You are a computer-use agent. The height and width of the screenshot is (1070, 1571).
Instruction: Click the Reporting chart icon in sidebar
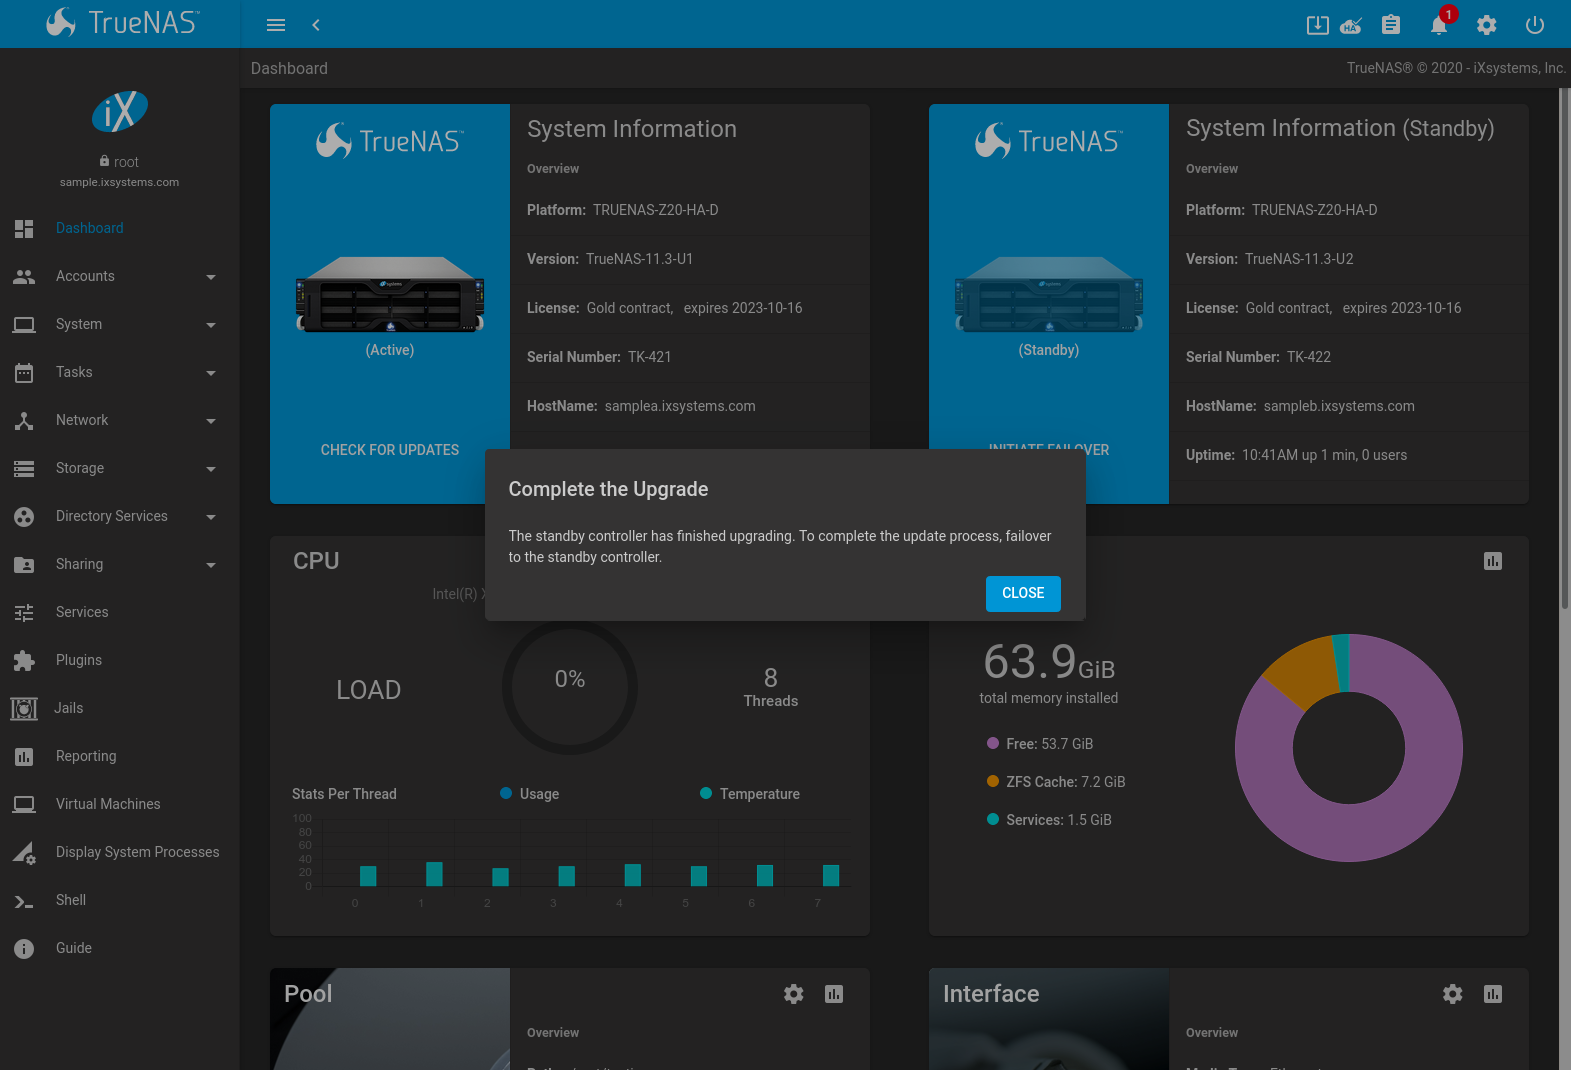(x=24, y=756)
